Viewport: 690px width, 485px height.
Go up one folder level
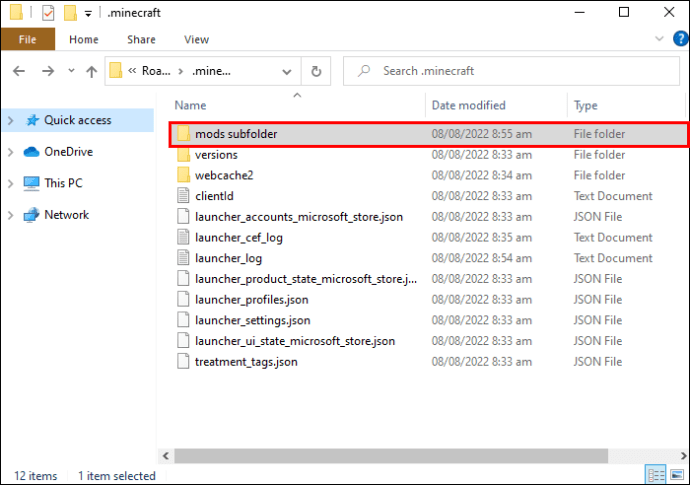point(92,71)
